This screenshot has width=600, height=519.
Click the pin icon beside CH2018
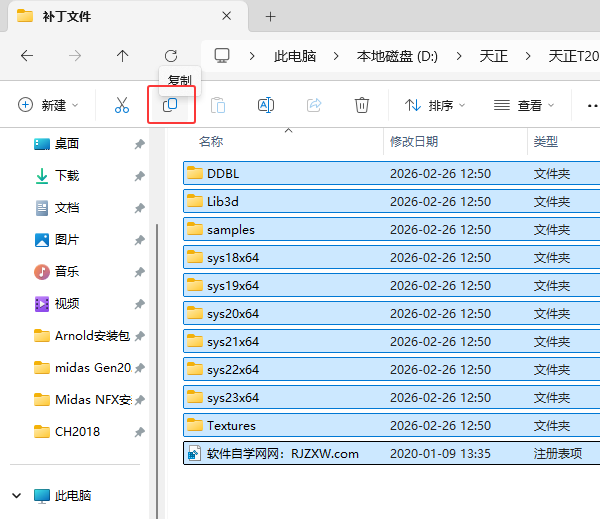(139, 432)
